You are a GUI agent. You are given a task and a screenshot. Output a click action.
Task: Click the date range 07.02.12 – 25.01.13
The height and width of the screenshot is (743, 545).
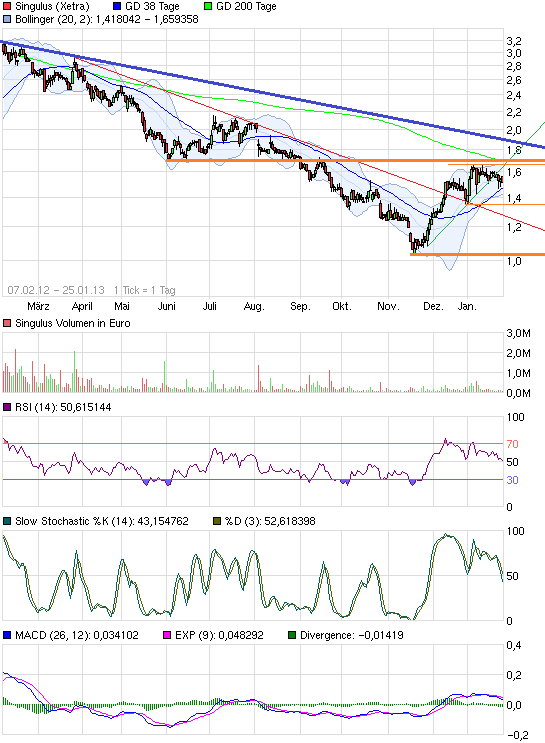(56, 290)
